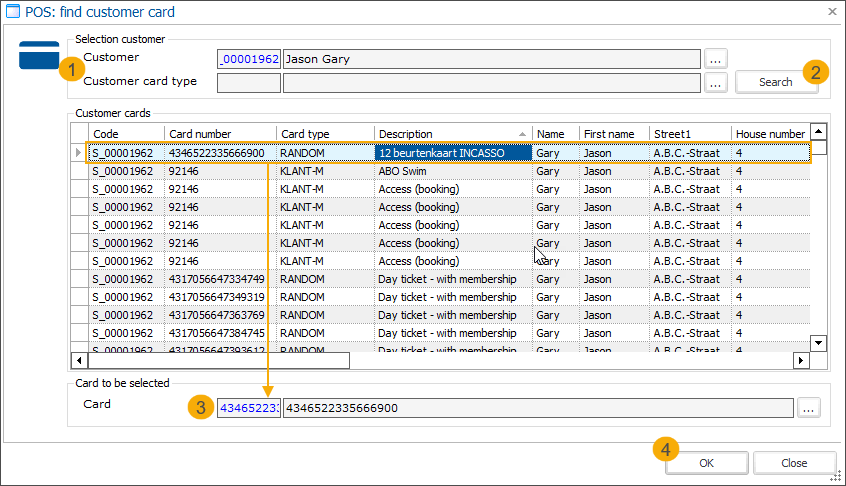Select the ABO Swim card row

point(401,171)
